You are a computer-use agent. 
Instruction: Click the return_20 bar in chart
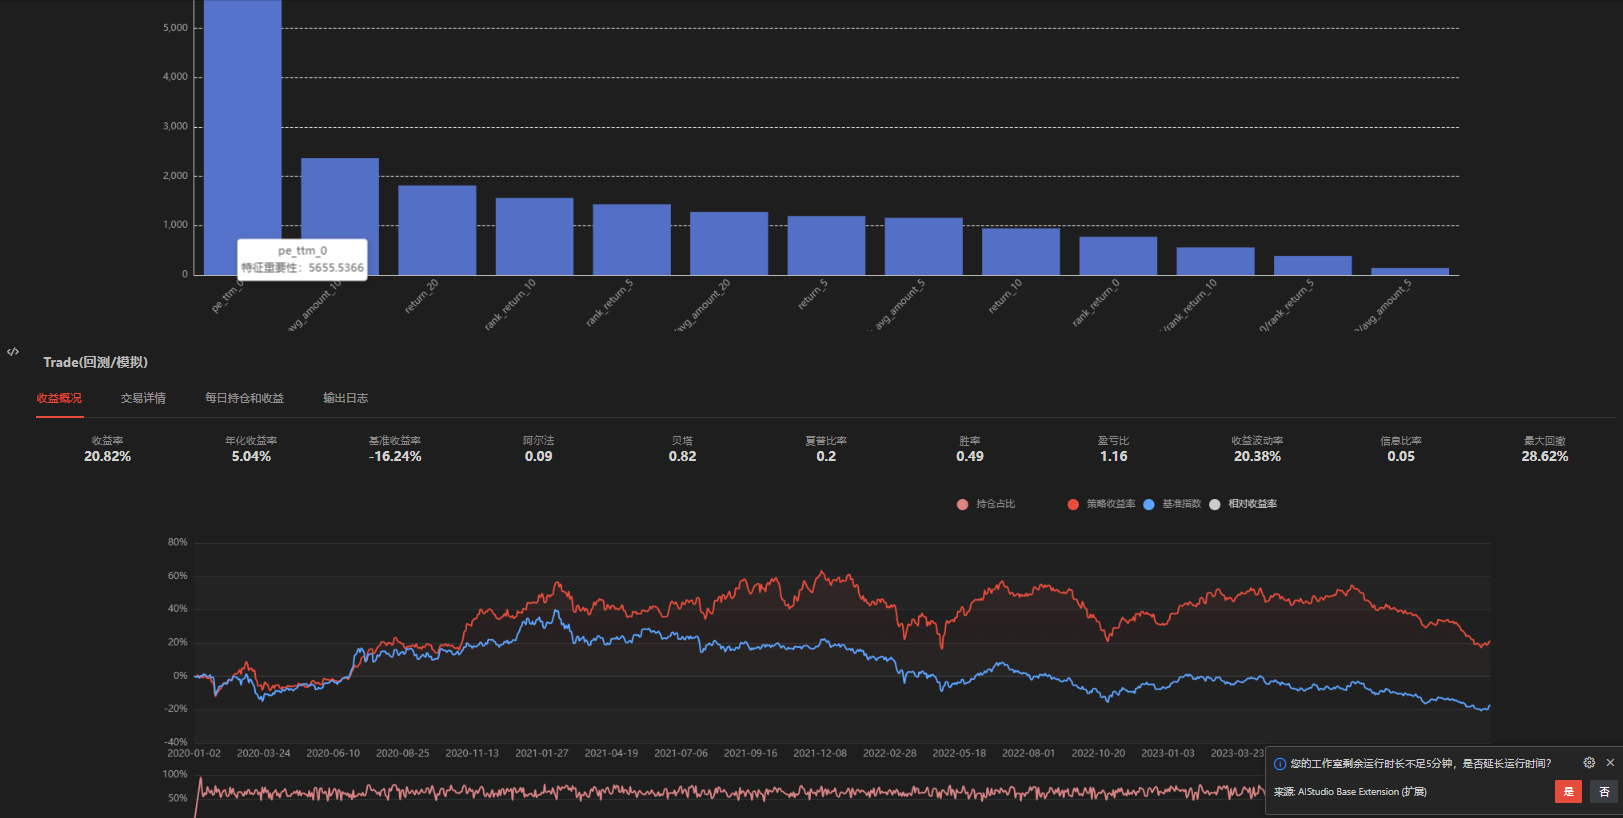(437, 230)
